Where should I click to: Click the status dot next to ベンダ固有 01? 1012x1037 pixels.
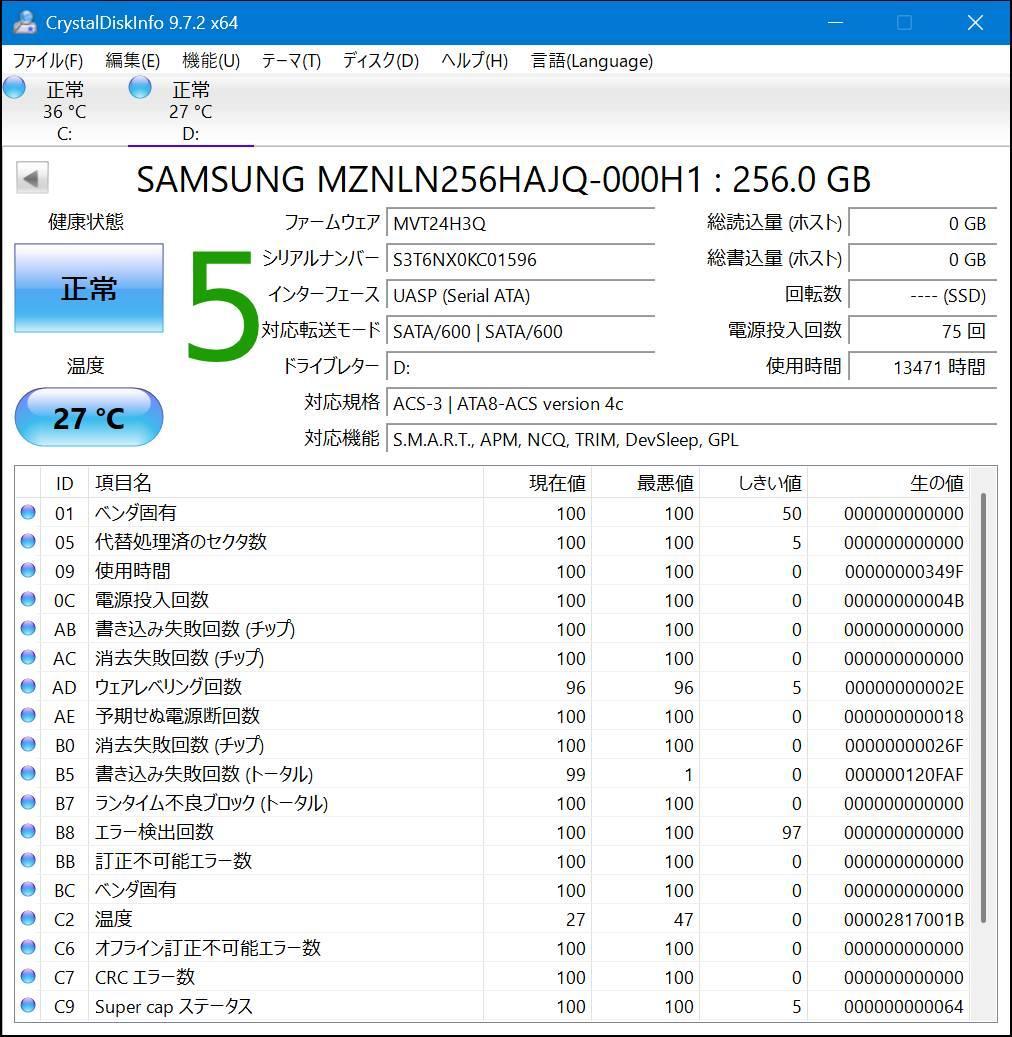point(30,513)
